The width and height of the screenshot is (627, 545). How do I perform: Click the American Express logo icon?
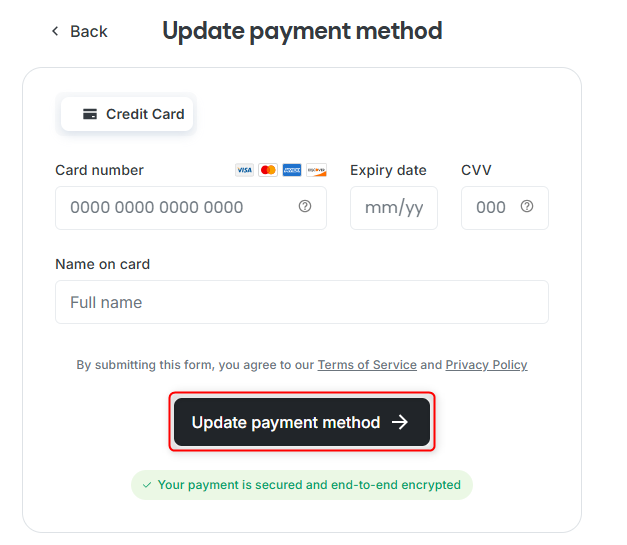click(292, 170)
